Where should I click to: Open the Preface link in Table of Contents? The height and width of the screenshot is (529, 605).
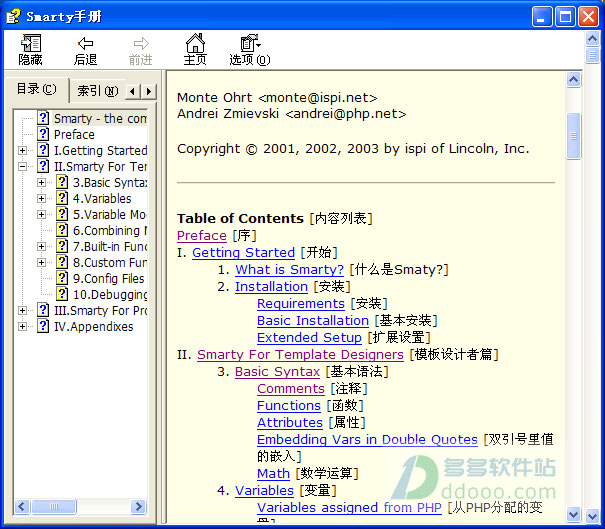[x=202, y=235]
